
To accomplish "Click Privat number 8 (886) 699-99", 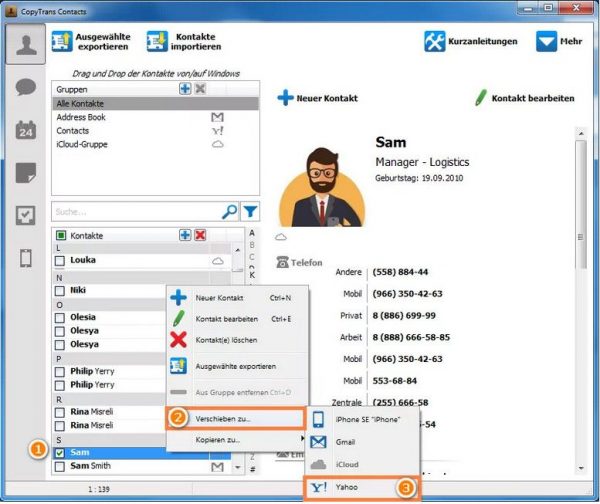I will (404, 315).
